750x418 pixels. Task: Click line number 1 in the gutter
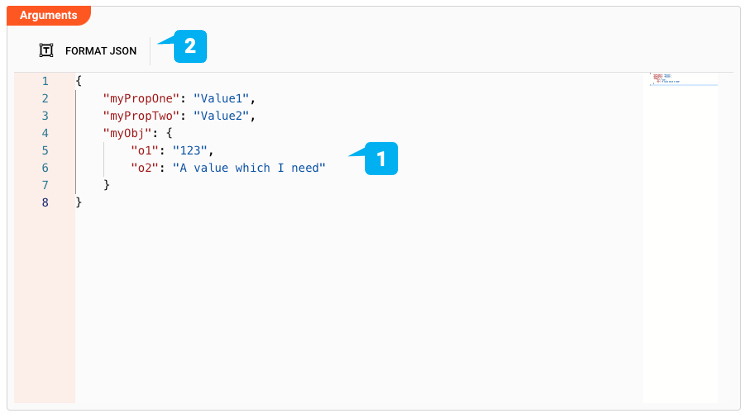[45, 80]
